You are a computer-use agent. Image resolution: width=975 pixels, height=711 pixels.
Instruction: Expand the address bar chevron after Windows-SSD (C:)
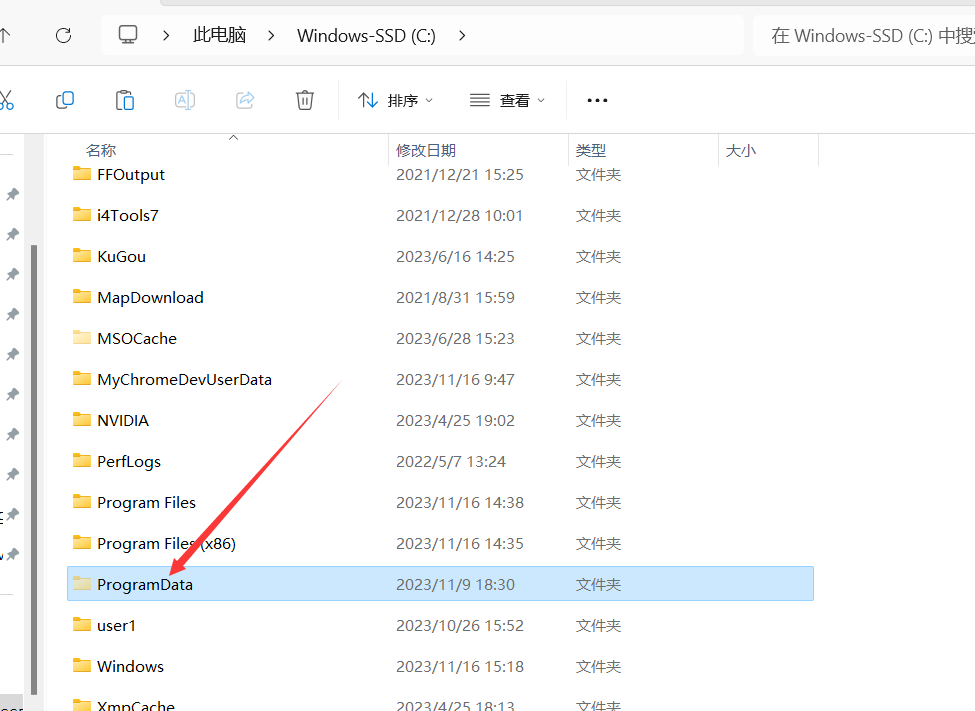pos(461,35)
